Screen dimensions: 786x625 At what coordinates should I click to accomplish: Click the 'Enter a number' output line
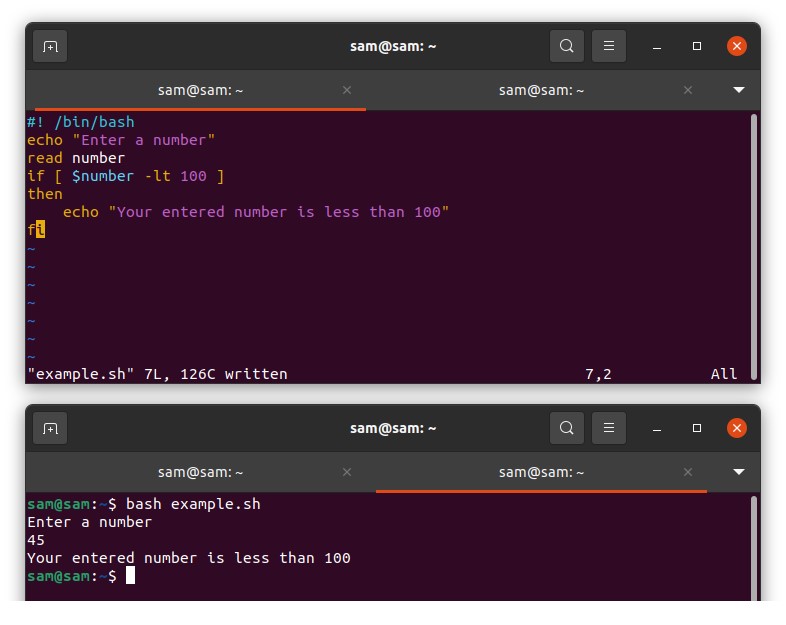tap(89, 522)
